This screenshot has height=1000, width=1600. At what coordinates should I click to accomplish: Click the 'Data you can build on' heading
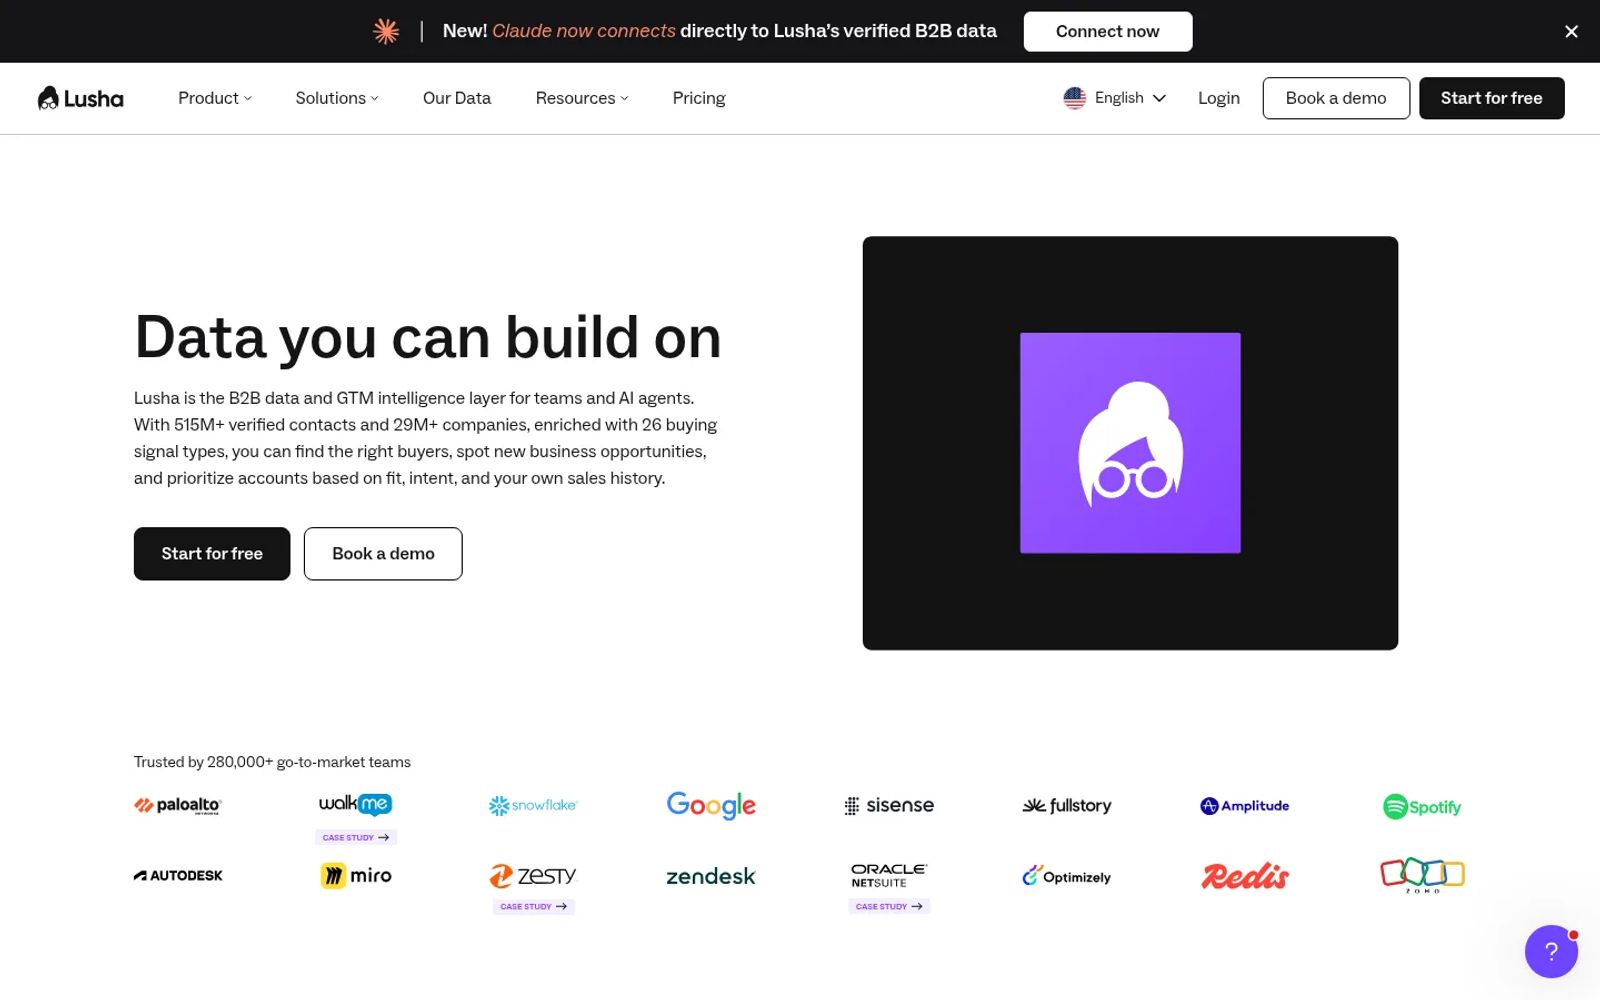428,337
